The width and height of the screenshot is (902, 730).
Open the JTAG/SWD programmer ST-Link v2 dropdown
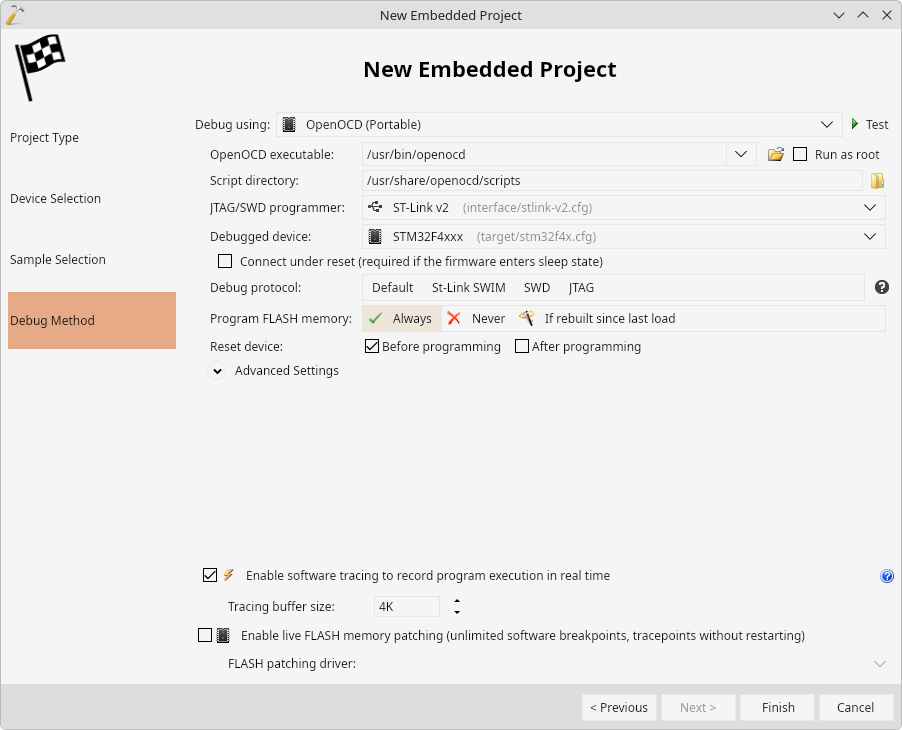[624, 208]
